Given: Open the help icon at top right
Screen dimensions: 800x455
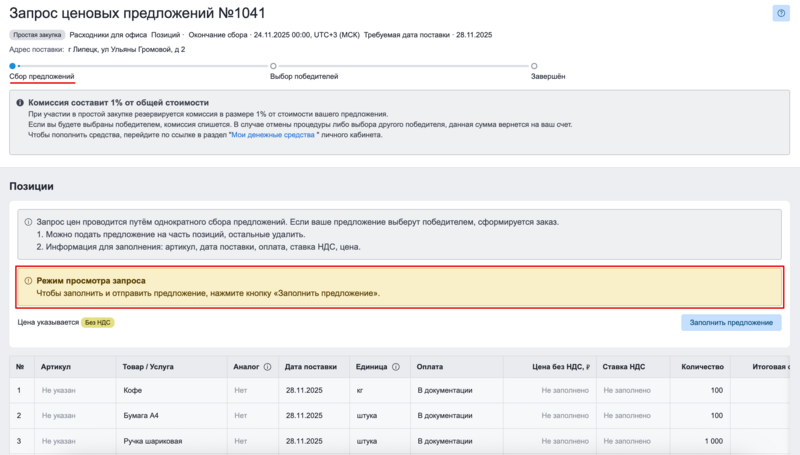Looking at the screenshot, I should pos(781,13).
